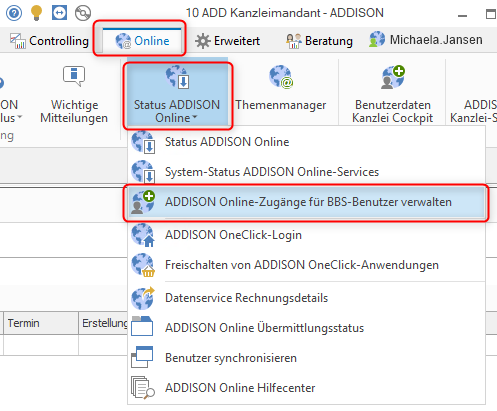Click the Michaela.Jansen user globe icon
497x411 pixels.
click(377, 39)
